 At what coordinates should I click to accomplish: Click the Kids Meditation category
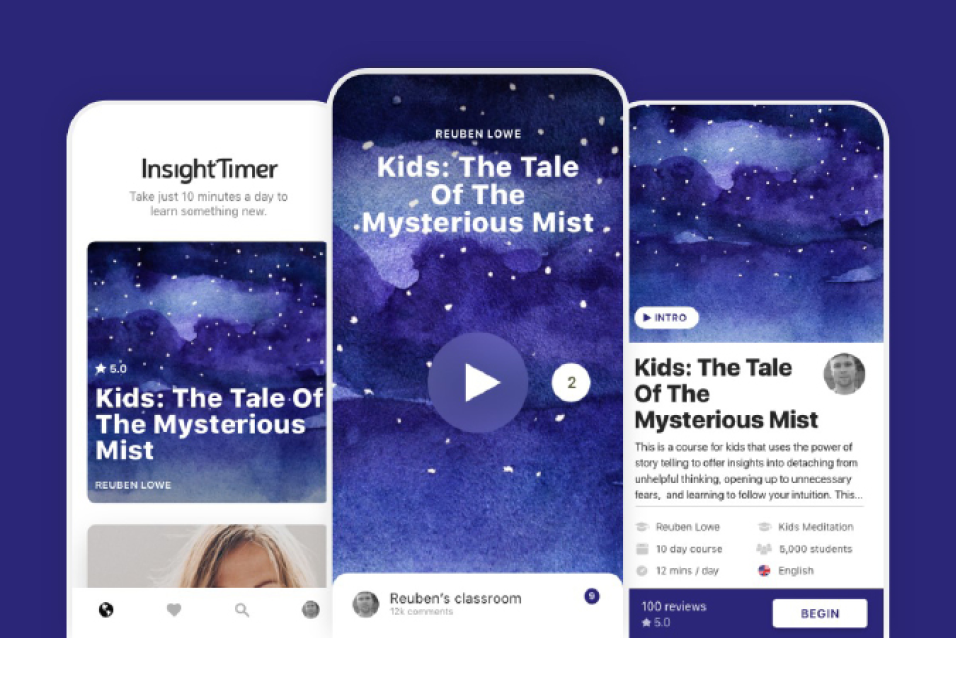tap(817, 527)
